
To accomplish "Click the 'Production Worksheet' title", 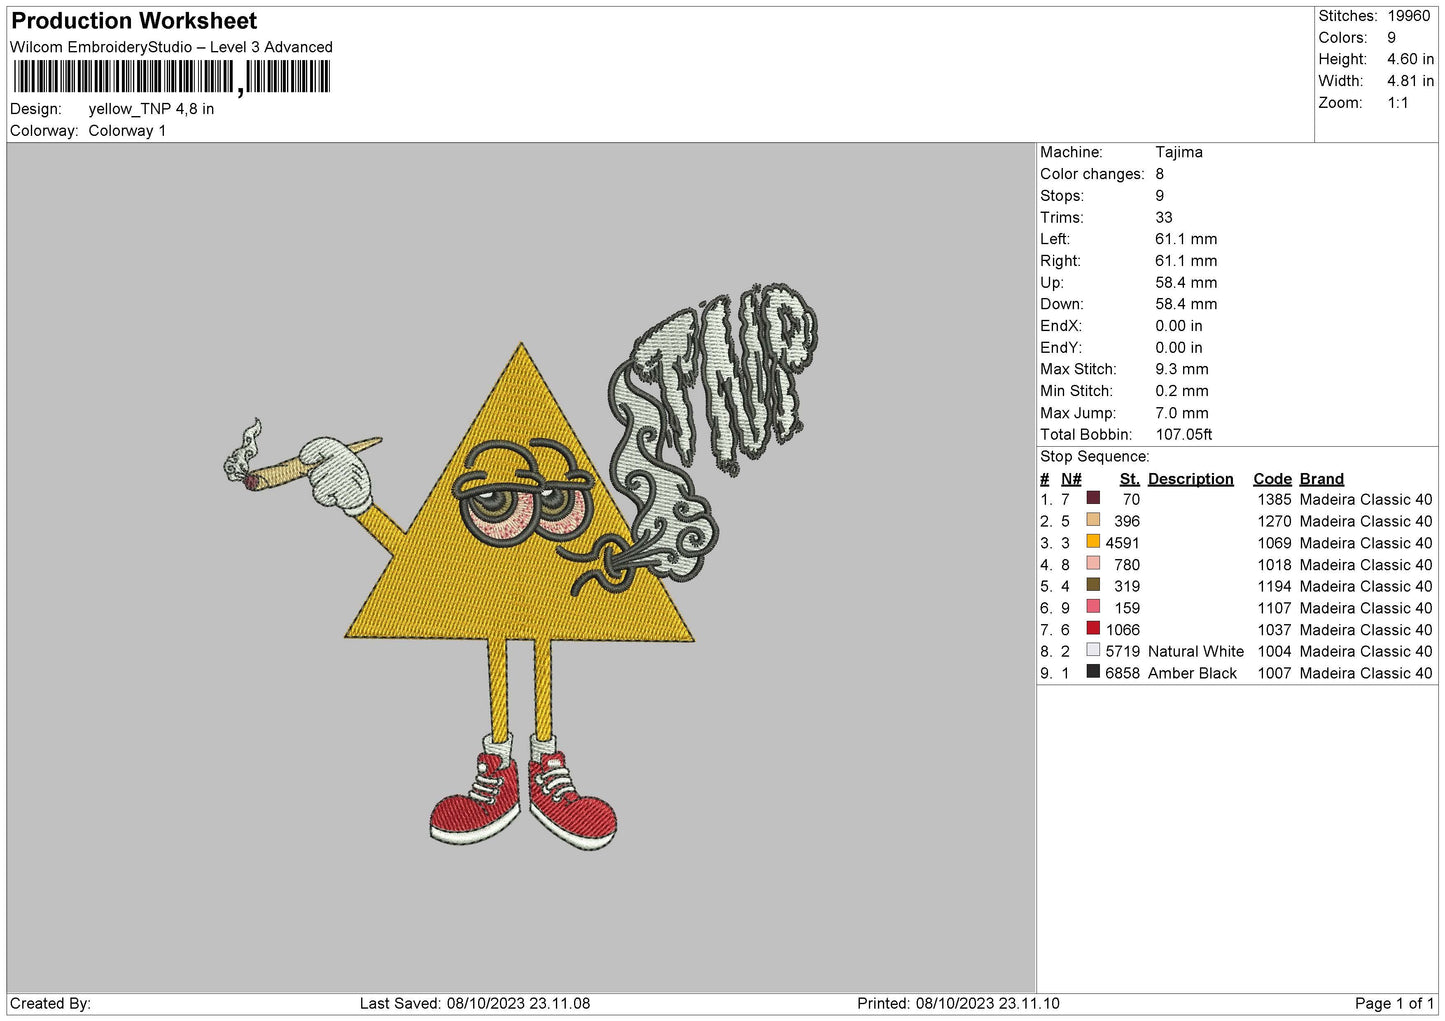I will coord(134,21).
